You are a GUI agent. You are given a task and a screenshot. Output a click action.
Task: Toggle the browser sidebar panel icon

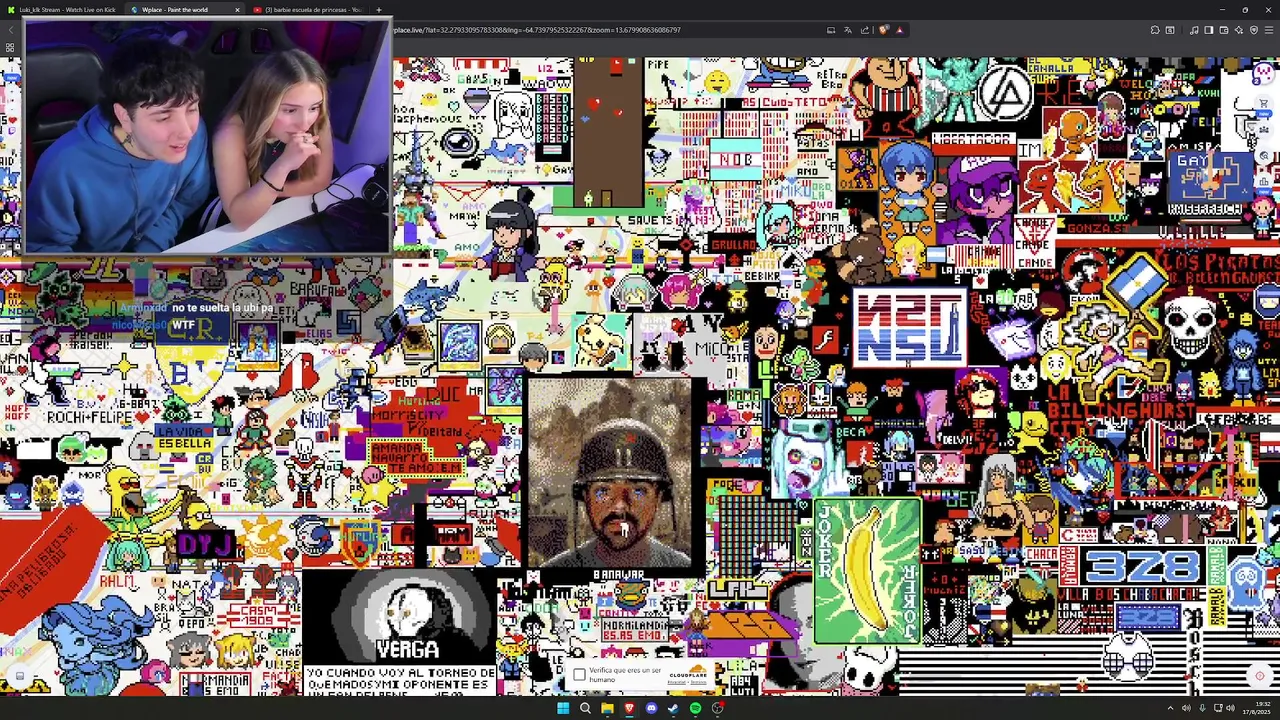click(1209, 30)
